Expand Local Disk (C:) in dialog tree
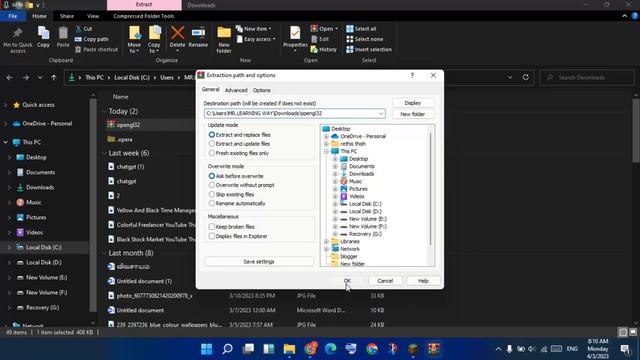640x360 pixels. [335, 204]
